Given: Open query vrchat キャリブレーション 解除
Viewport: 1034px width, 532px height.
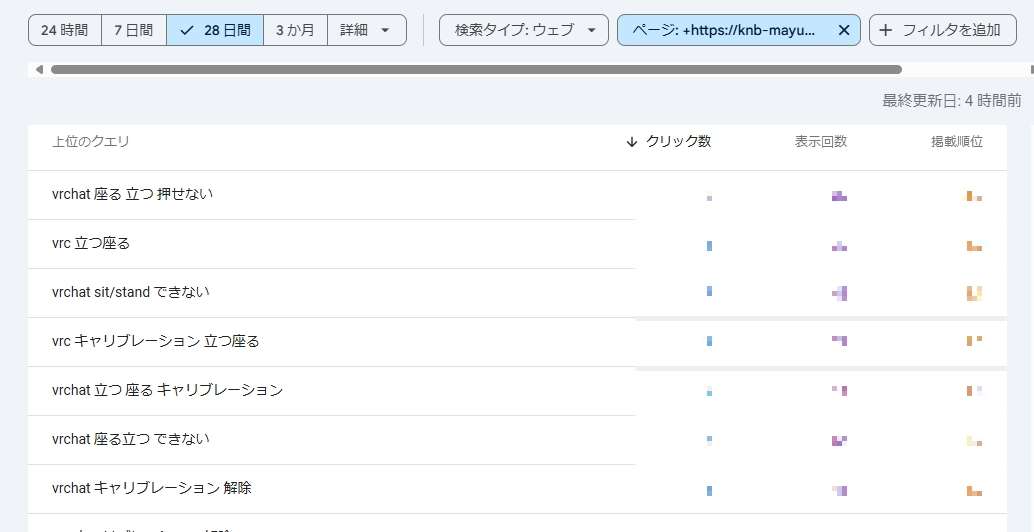Looking at the screenshot, I should pyautogui.click(x=152, y=488).
